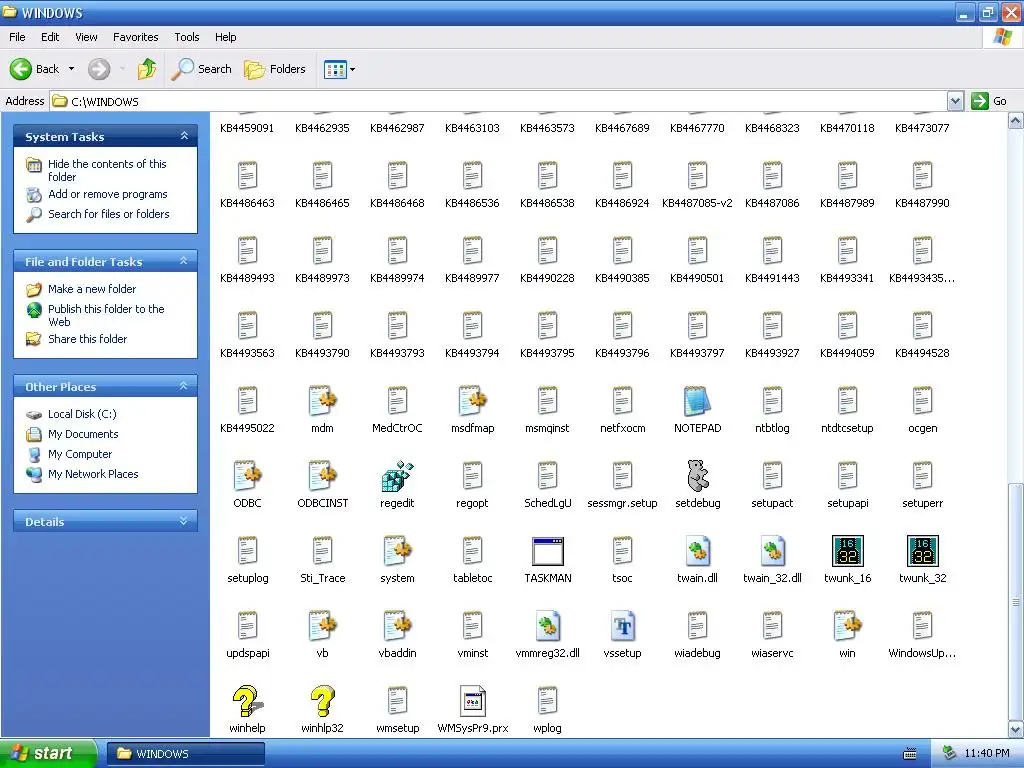Screen dimensions: 1024x768
Task: Click Make a new folder link
Action: [92, 289]
